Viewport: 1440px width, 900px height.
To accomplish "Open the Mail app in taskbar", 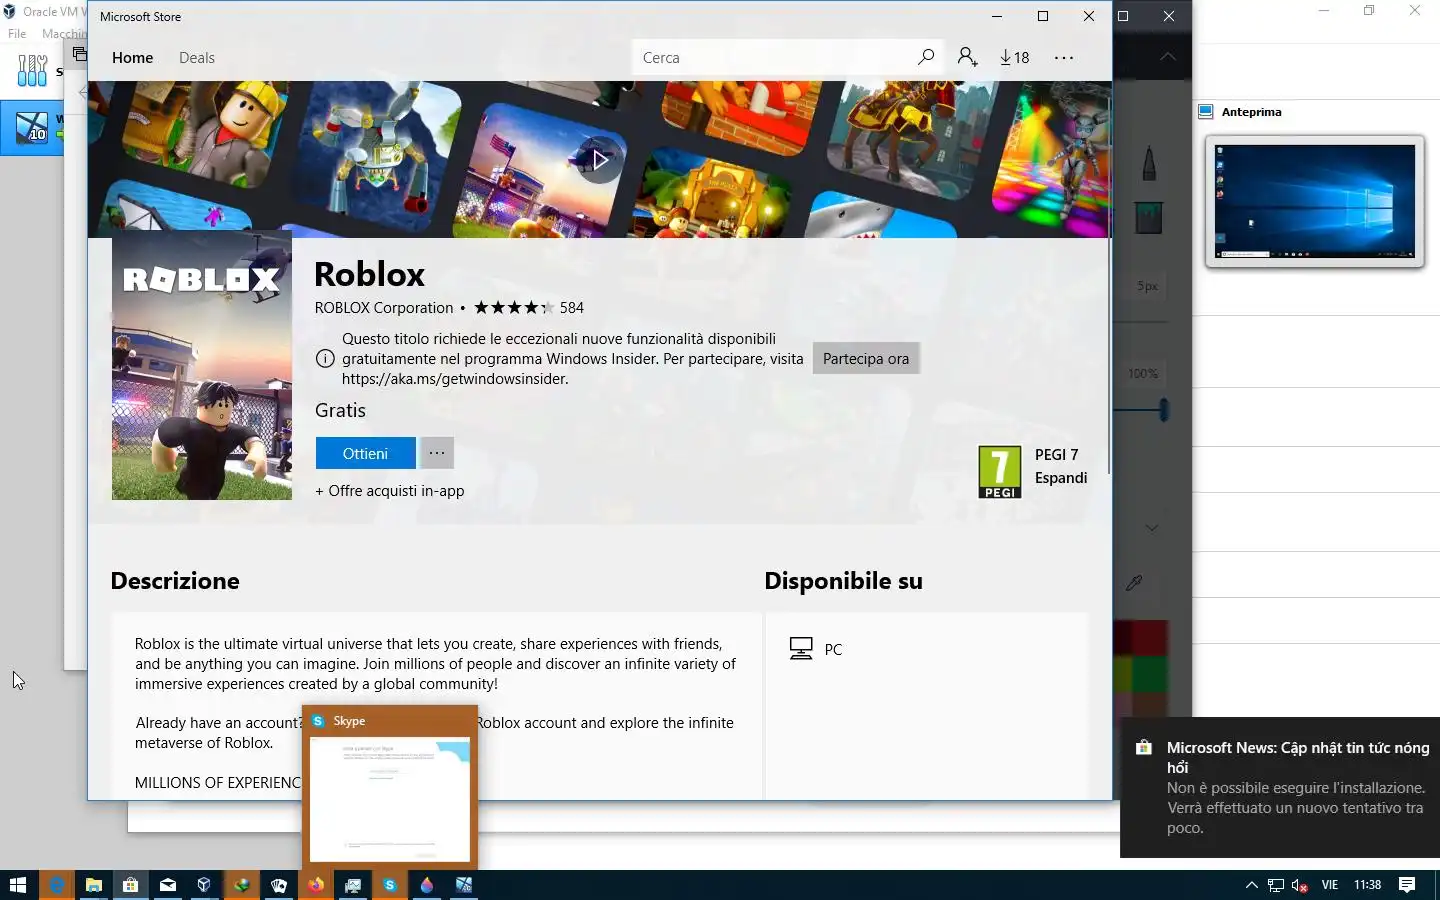I will [167, 885].
